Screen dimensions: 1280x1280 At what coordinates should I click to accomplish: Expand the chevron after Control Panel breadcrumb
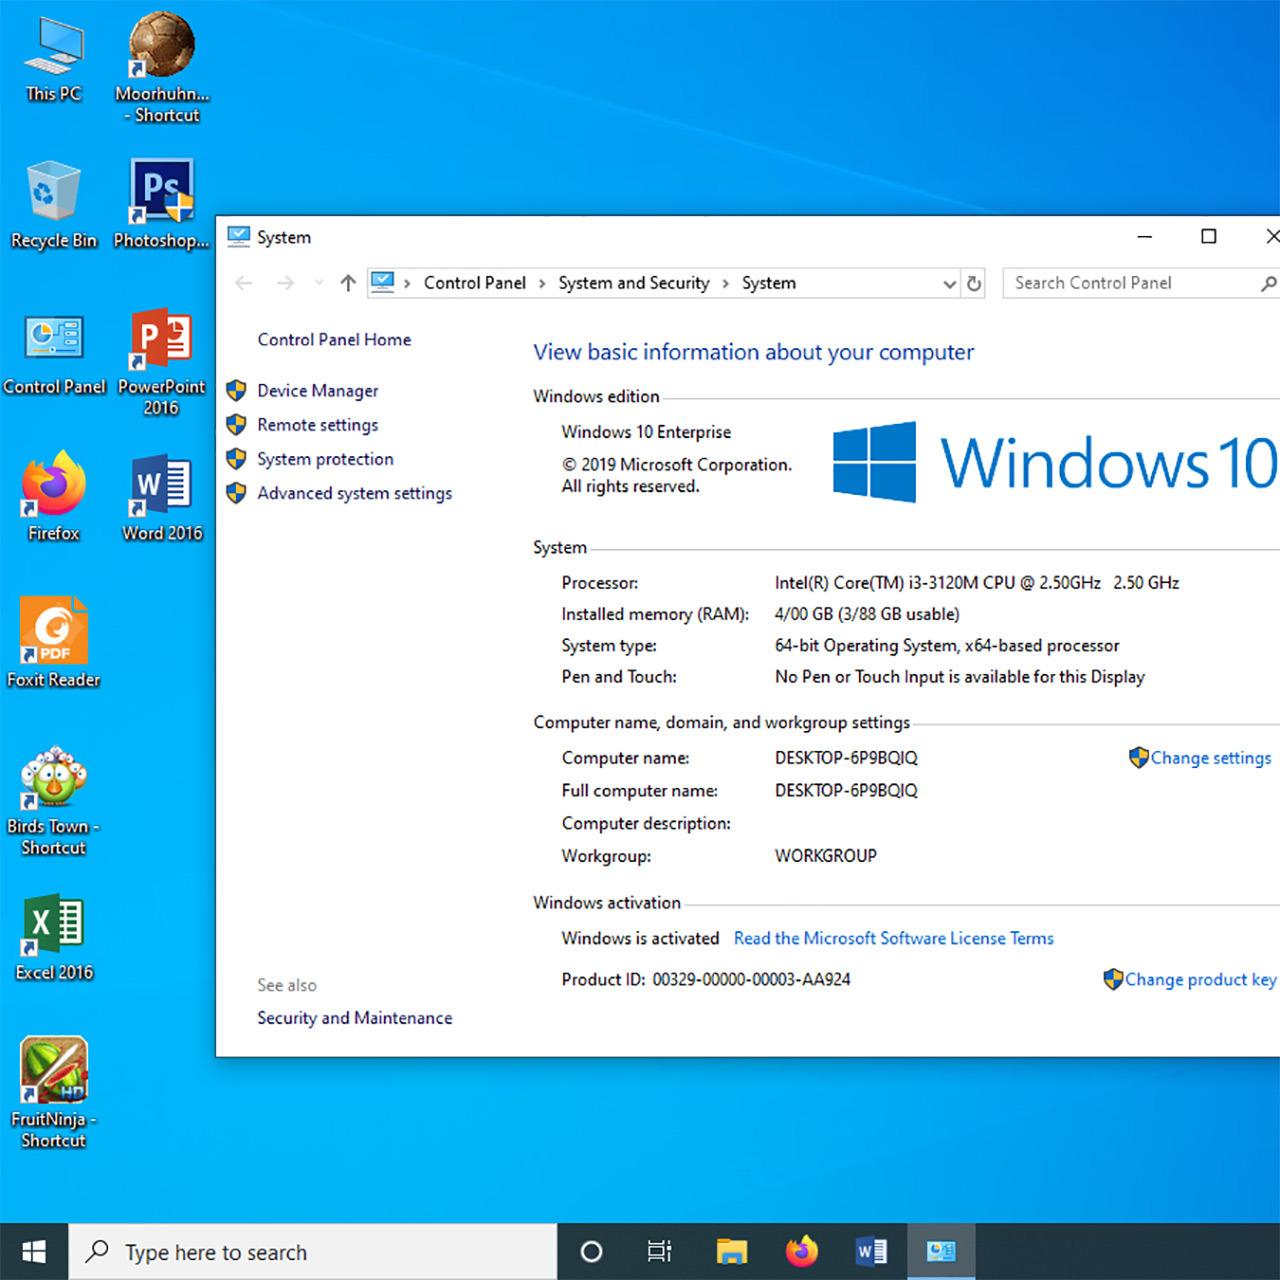coord(542,284)
